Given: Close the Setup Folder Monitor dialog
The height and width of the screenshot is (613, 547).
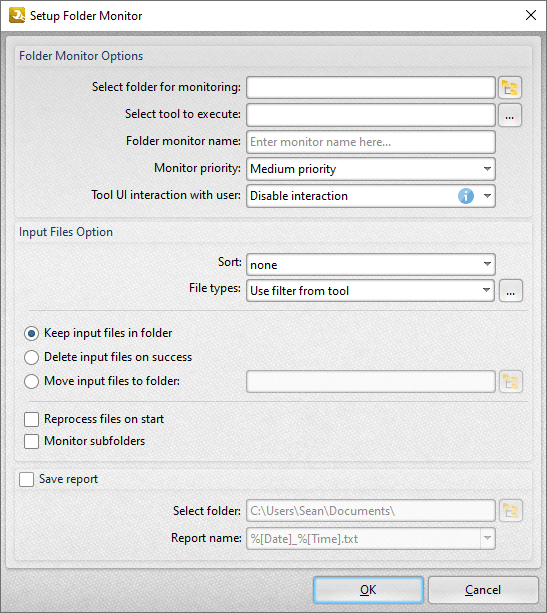Looking at the screenshot, I should (x=531, y=15).
